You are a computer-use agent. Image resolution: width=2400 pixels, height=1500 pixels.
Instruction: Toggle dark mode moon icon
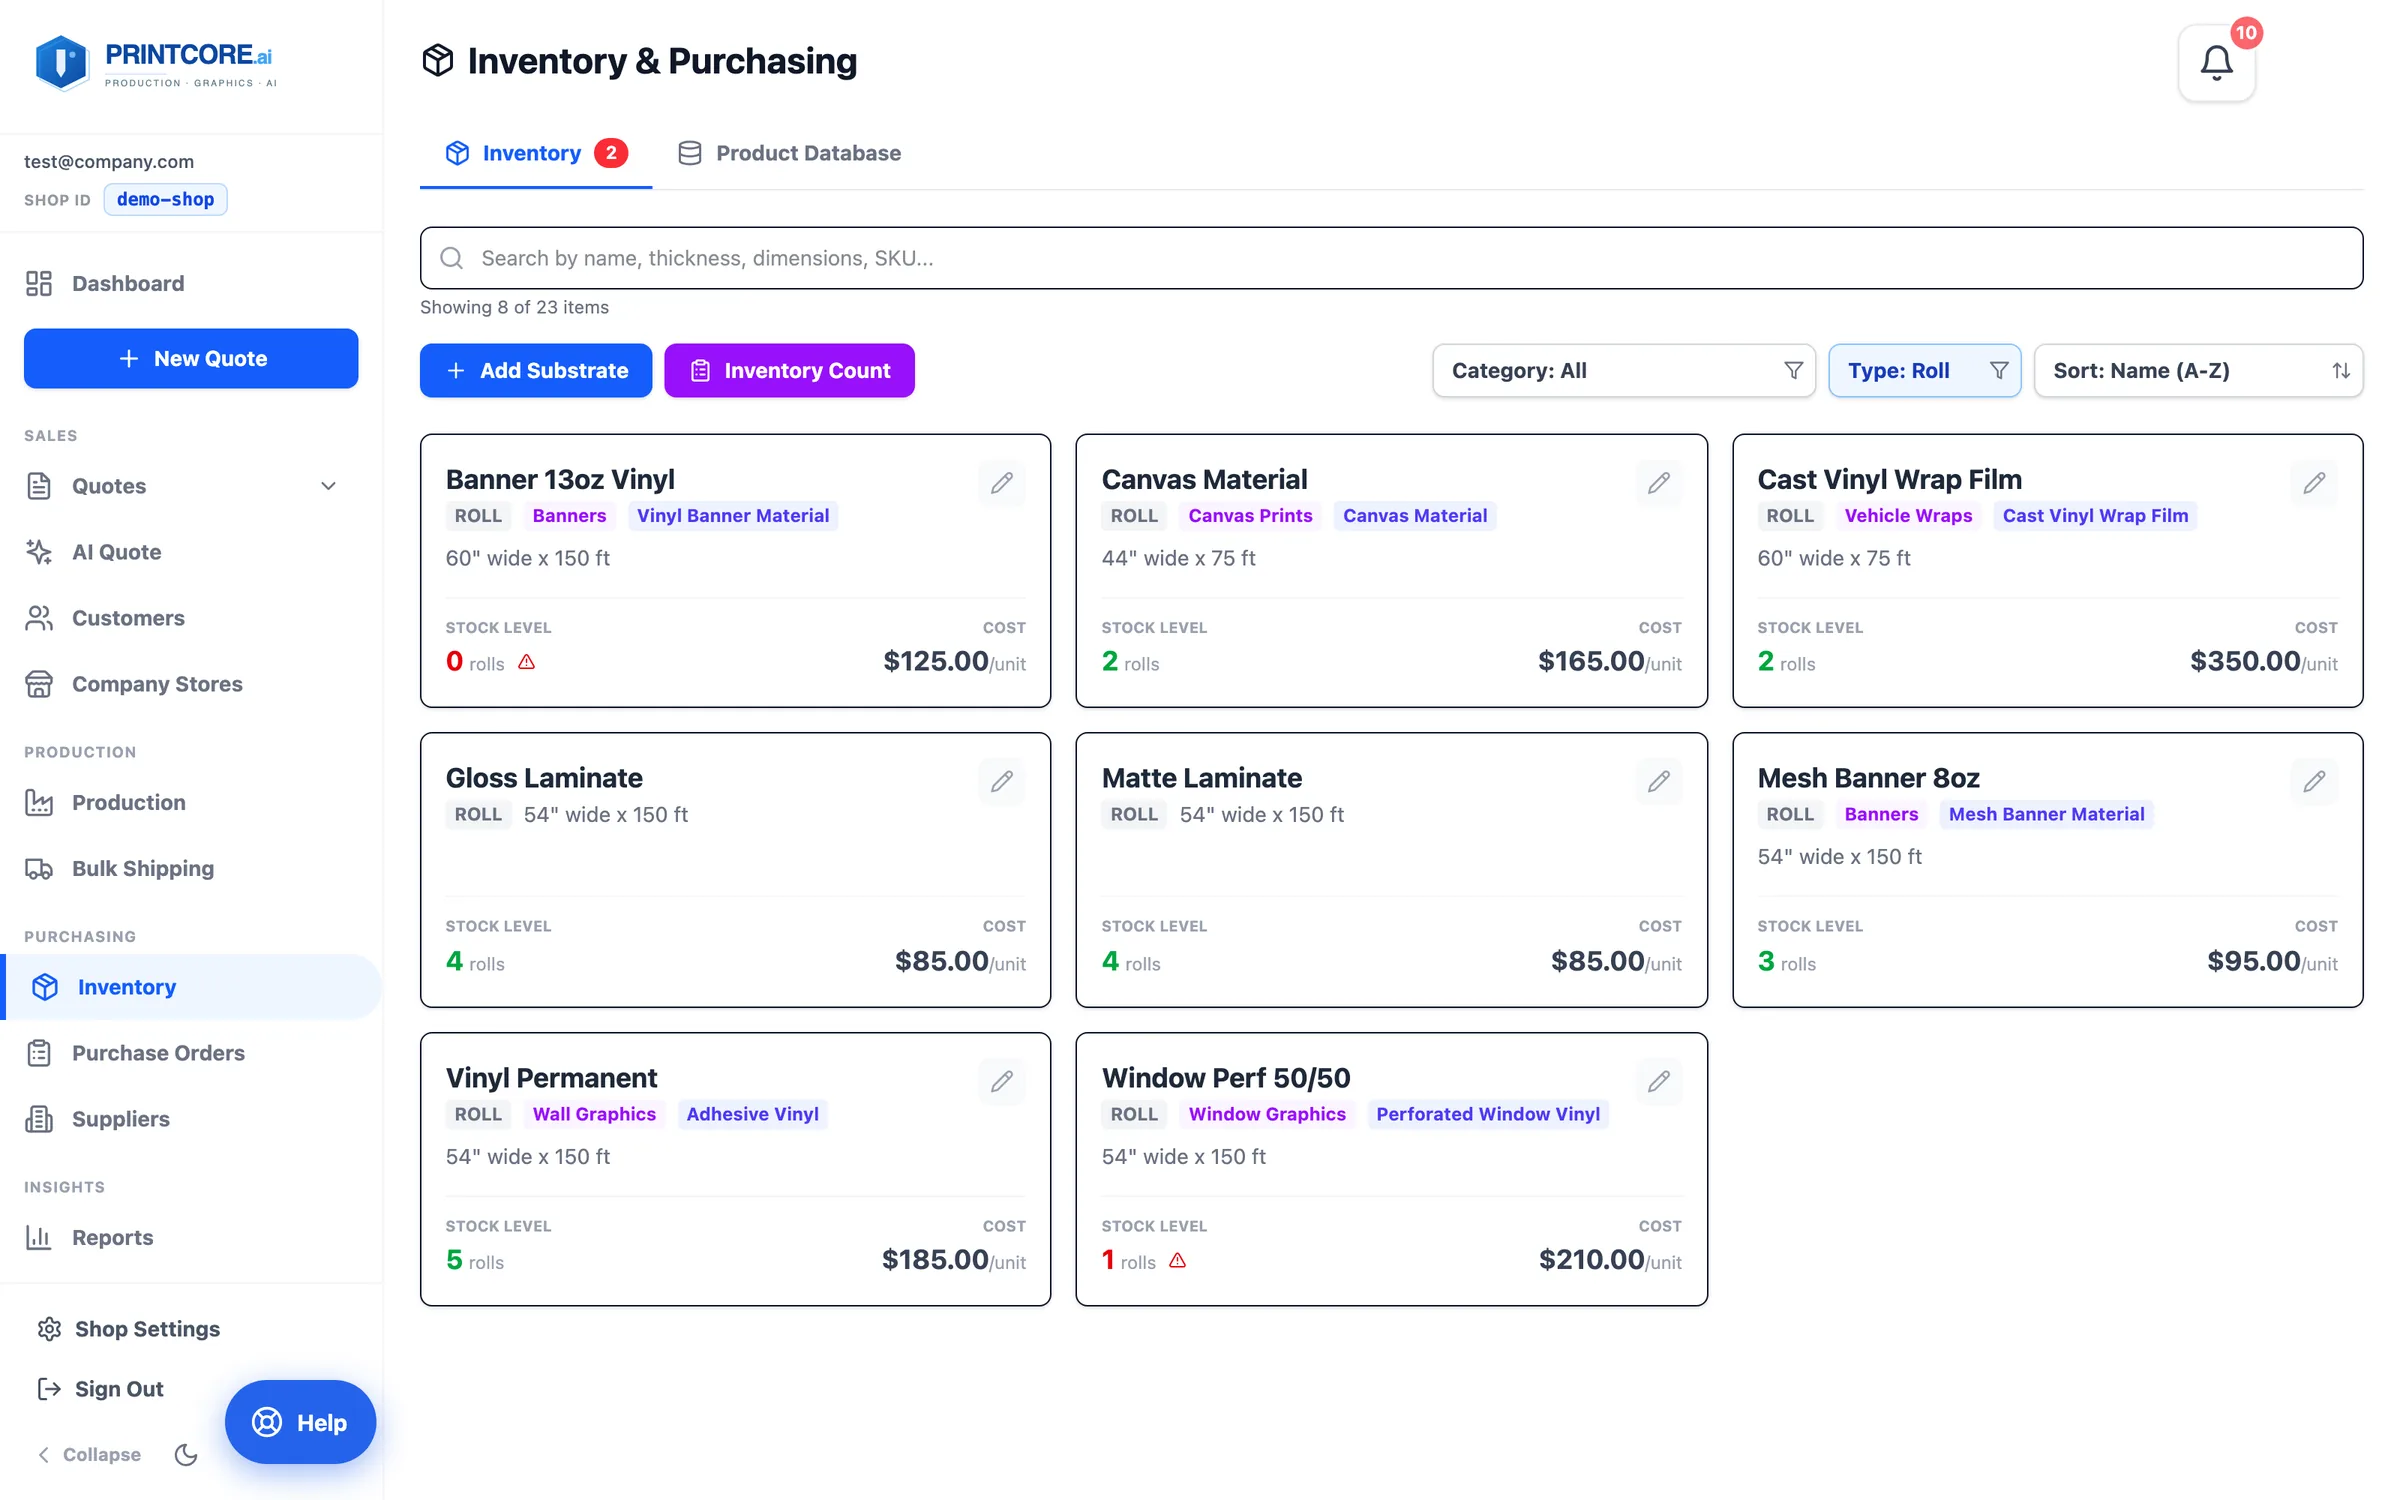(186, 1454)
